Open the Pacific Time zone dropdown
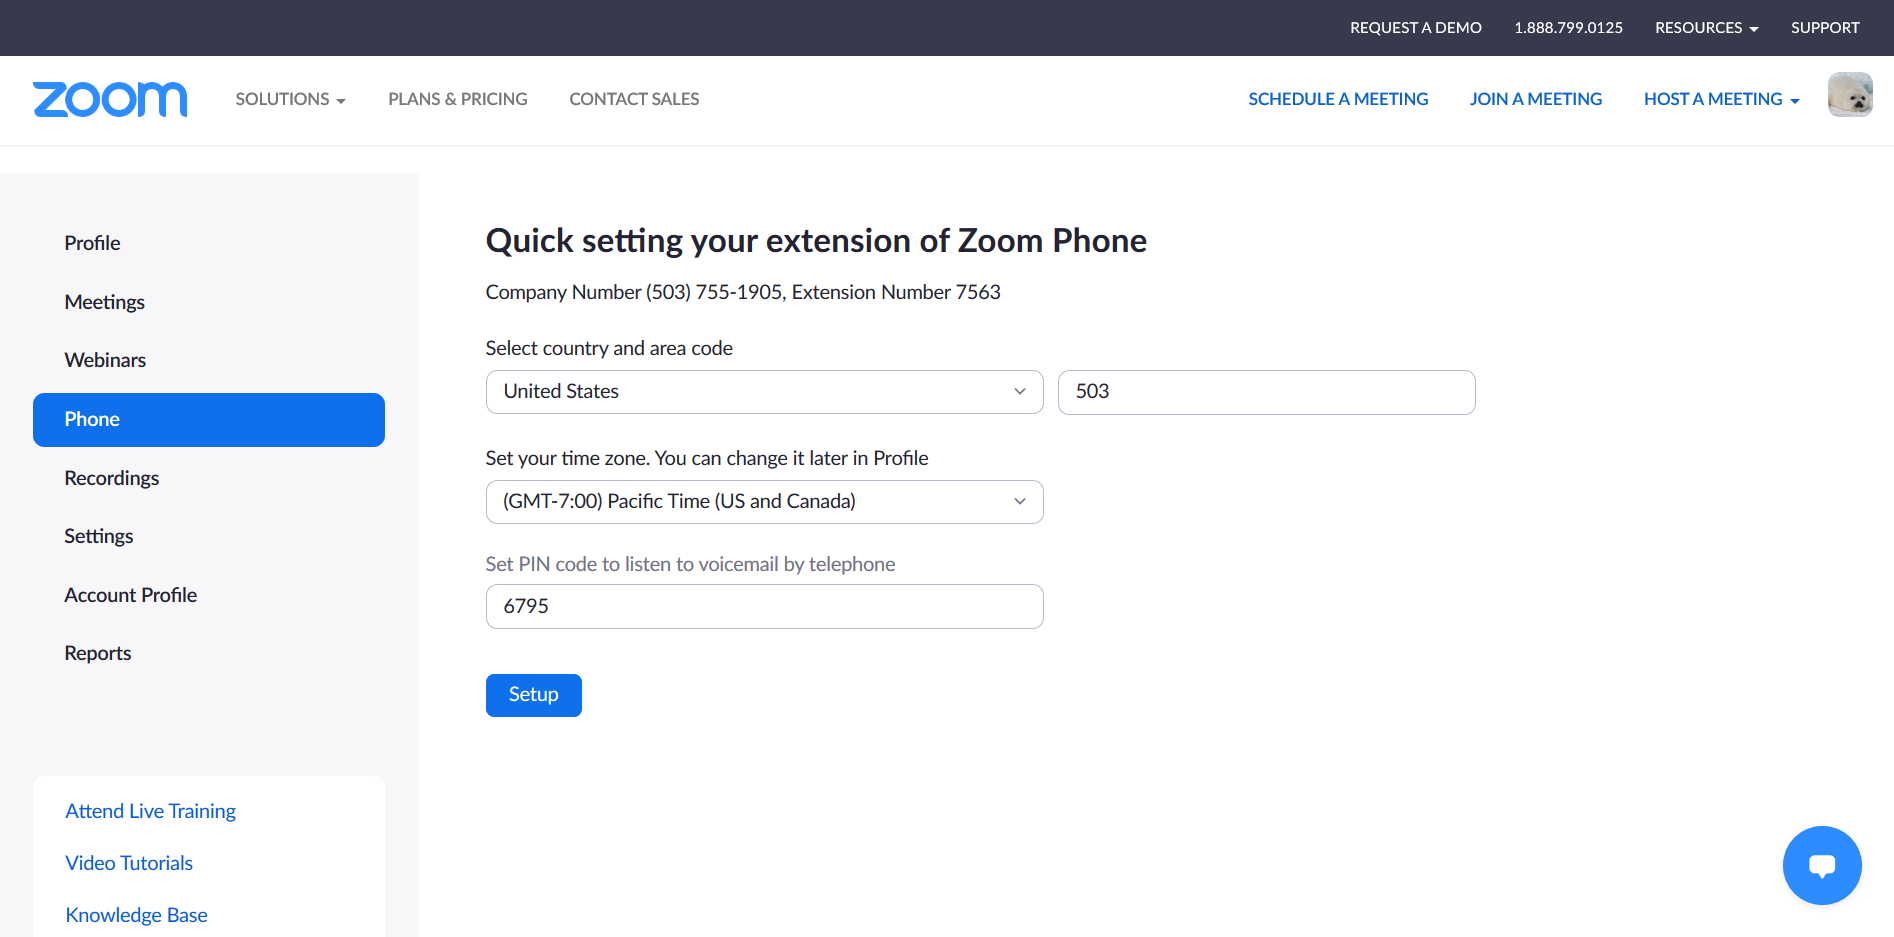Image resolution: width=1894 pixels, height=937 pixels. (764, 502)
